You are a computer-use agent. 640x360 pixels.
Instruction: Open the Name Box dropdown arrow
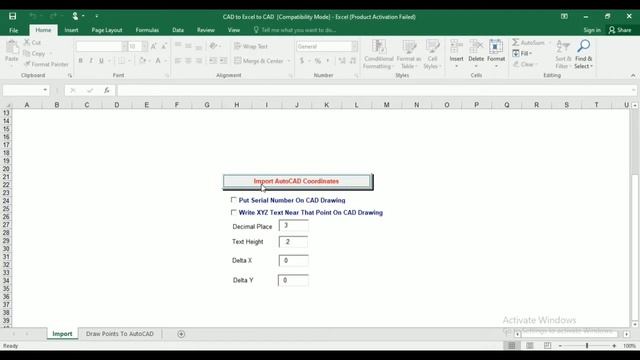[x=45, y=90]
